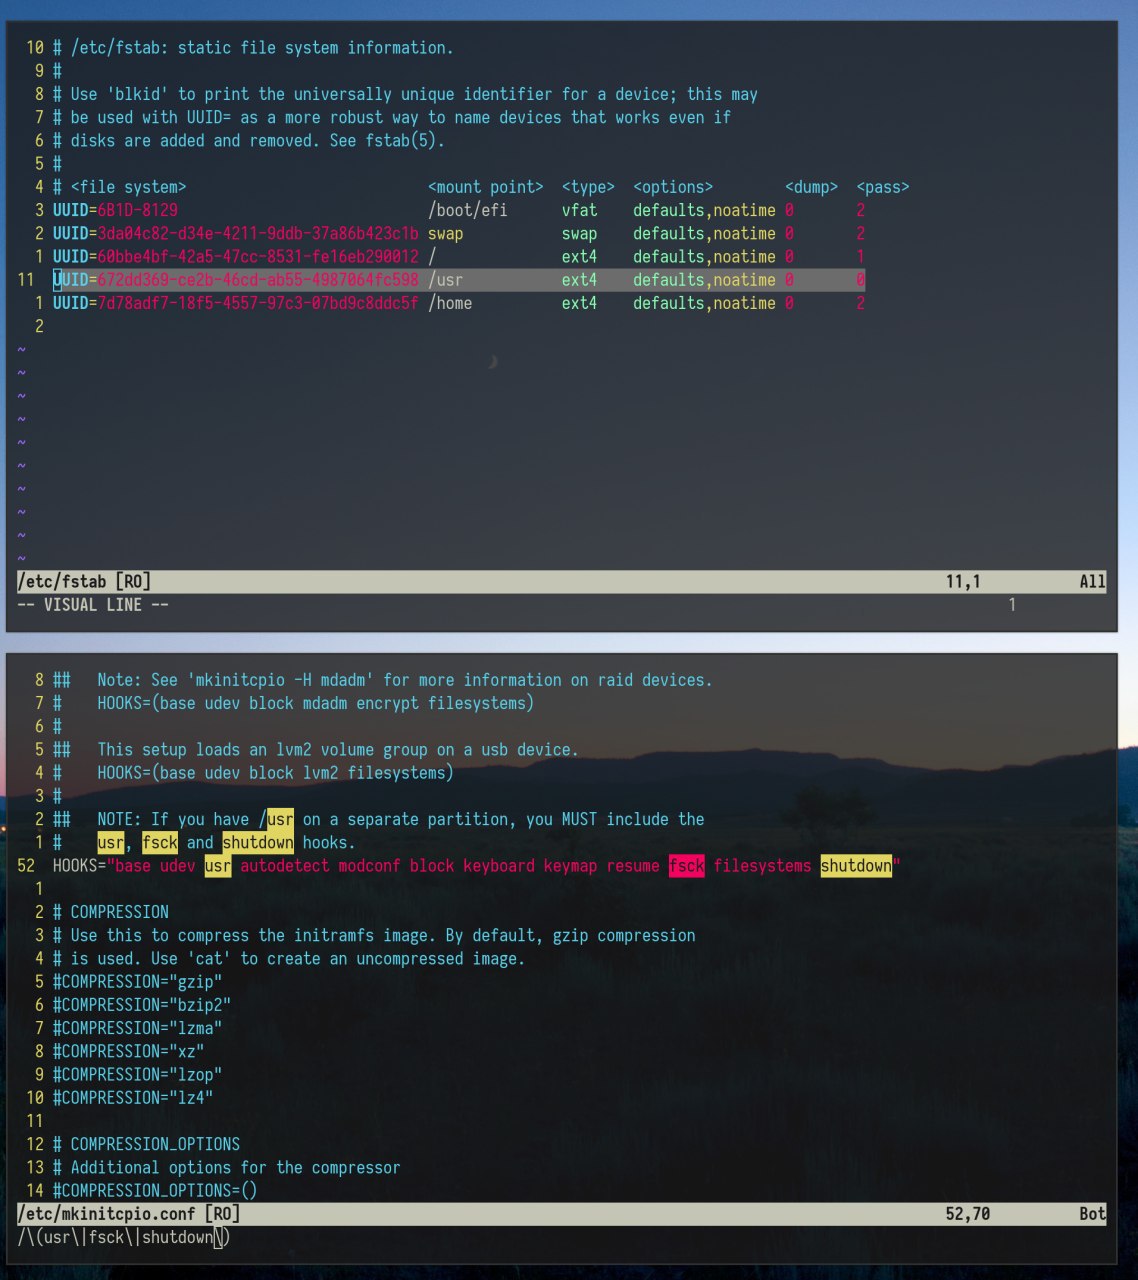The width and height of the screenshot is (1138, 1280).
Task: Click the '/usr' mount point in fstab
Action: click(x=446, y=281)
